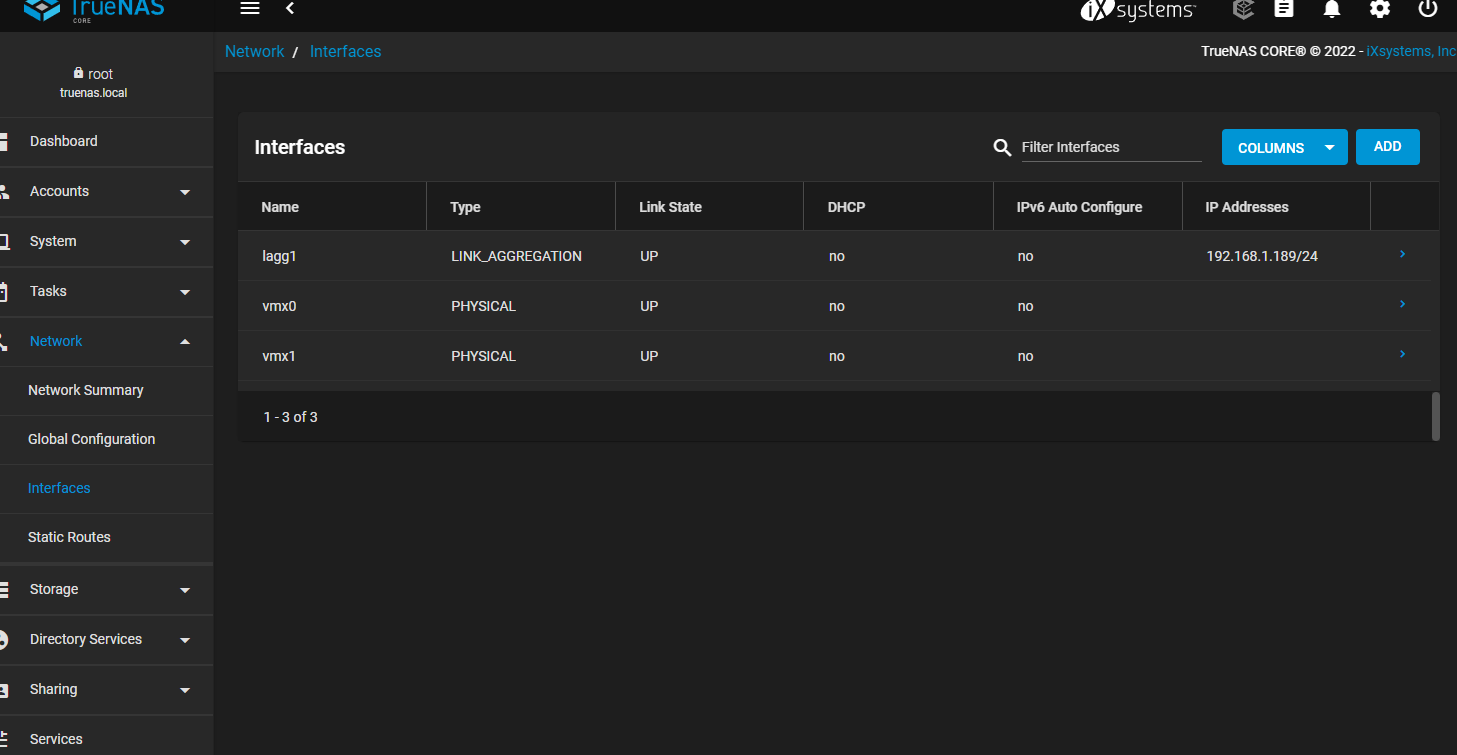Expand the lagg1 row details chevron
The image size is (1457, 755).
(x=1402, y=254)
